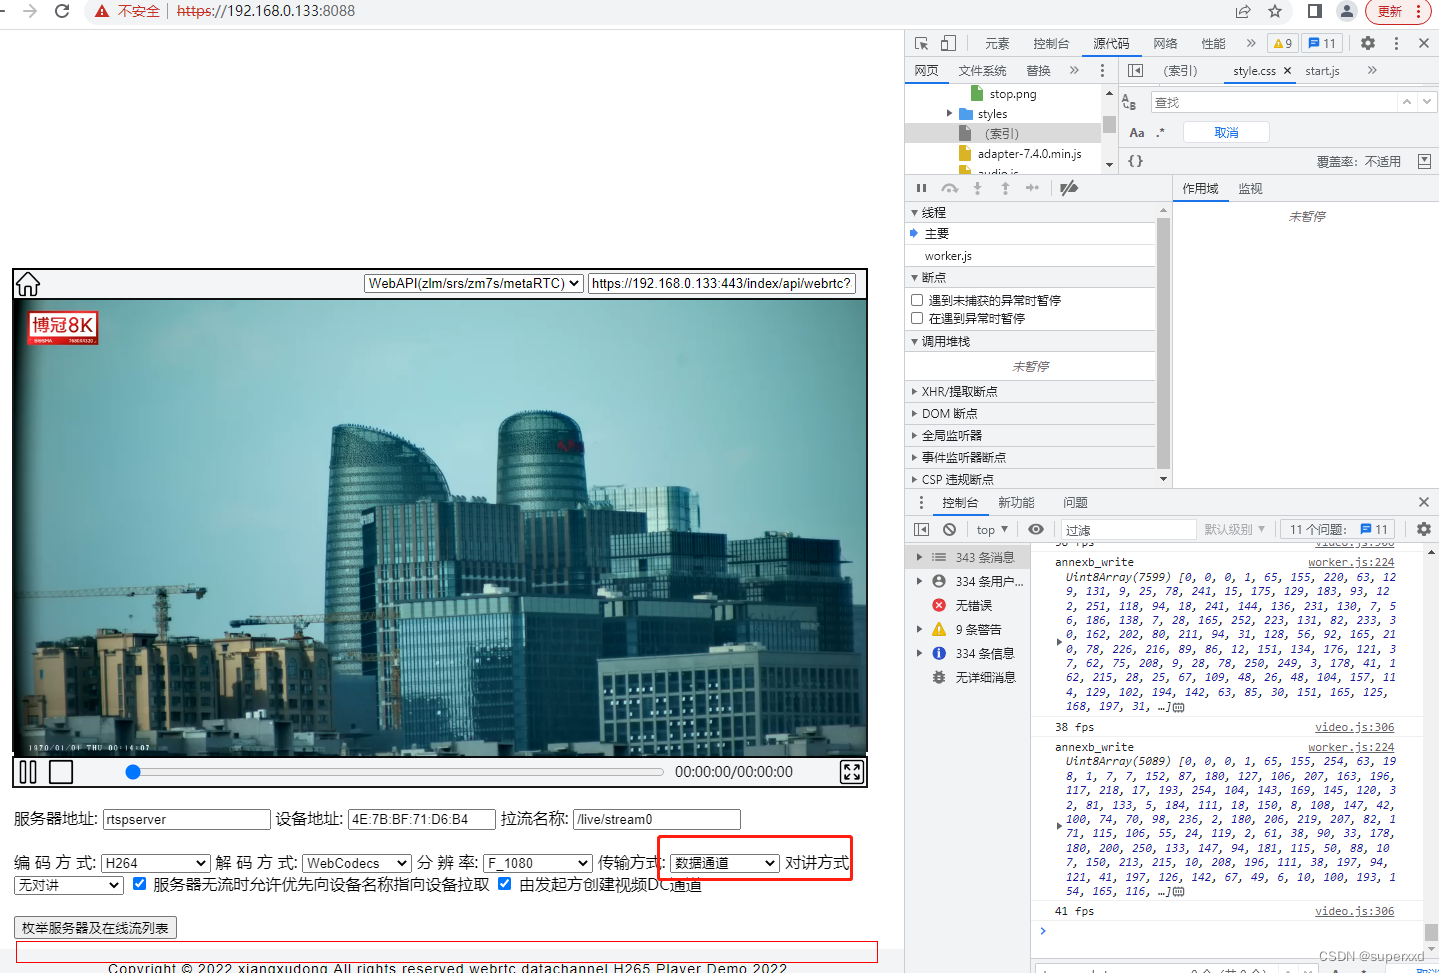Open the browser profile avatar
Viewport: 1439px width, 973px height.
1347,11
